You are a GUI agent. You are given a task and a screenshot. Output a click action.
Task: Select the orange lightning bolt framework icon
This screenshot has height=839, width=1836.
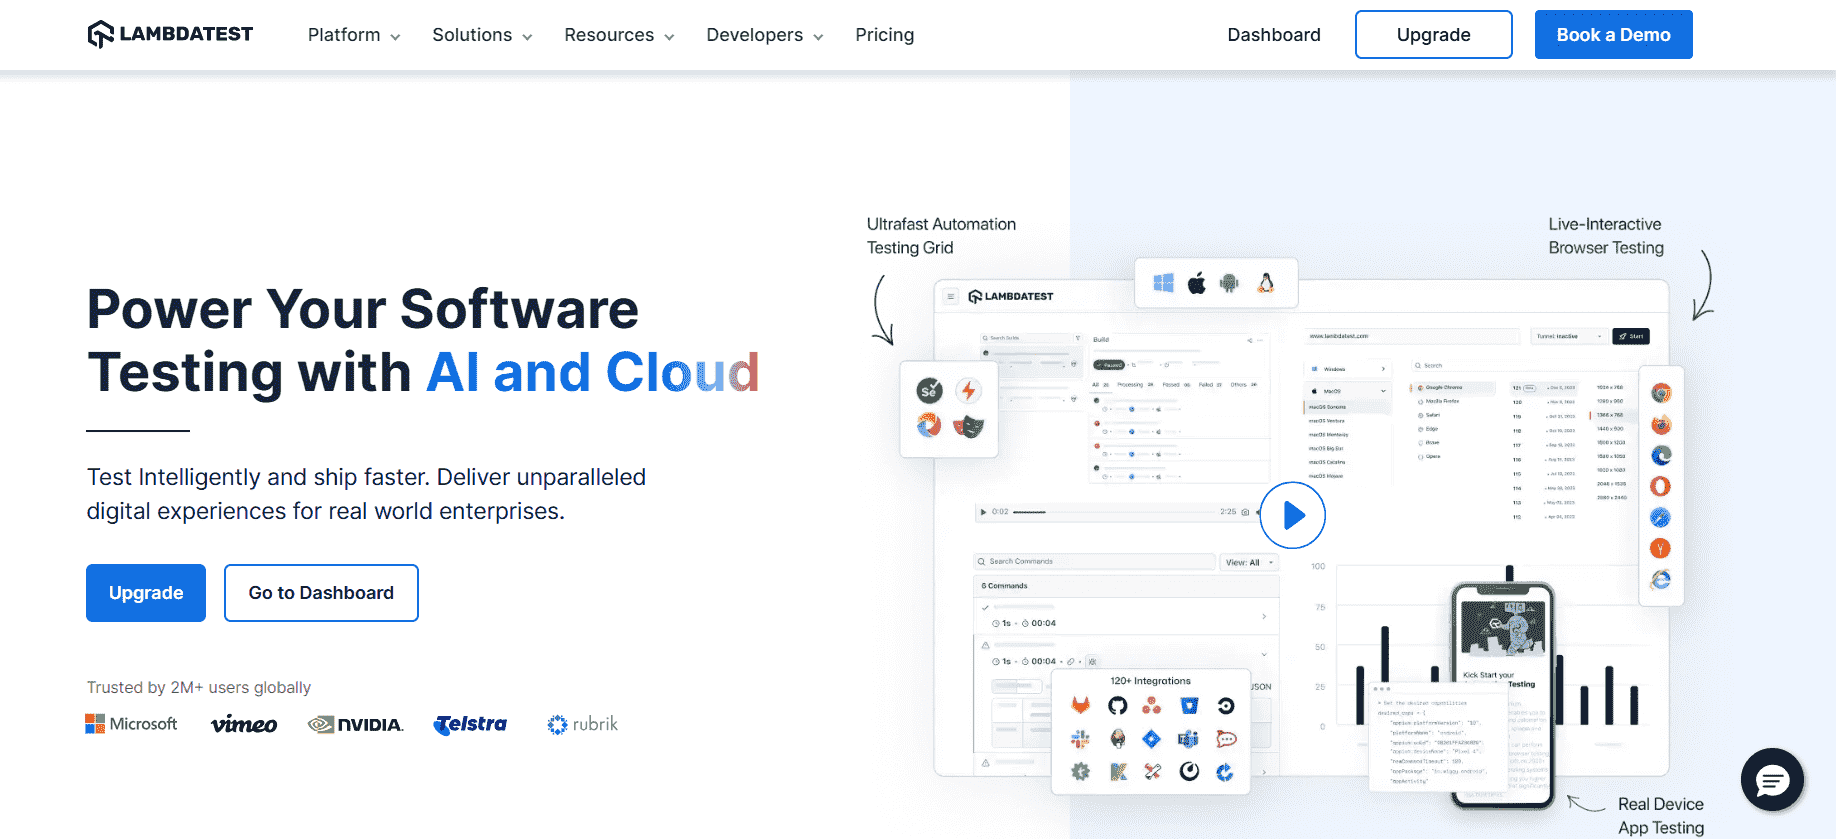968,390
